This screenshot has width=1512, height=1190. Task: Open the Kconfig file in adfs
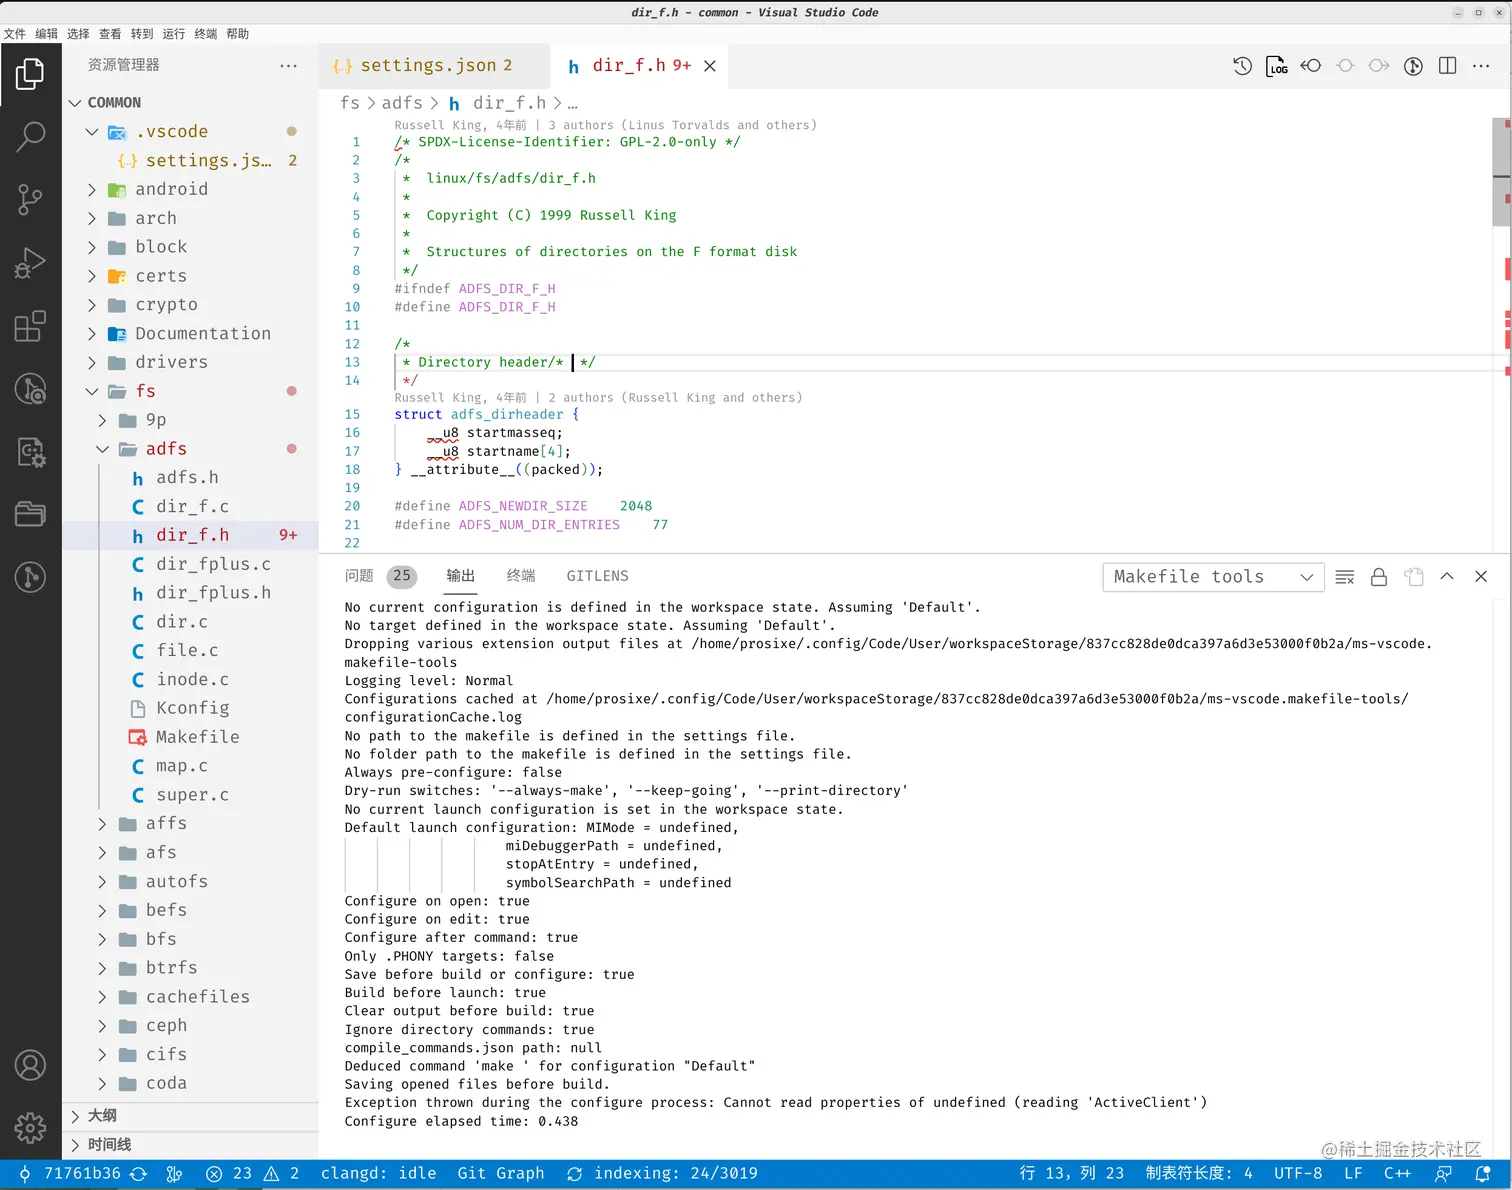pyautogui.click(x=190, y=709)
